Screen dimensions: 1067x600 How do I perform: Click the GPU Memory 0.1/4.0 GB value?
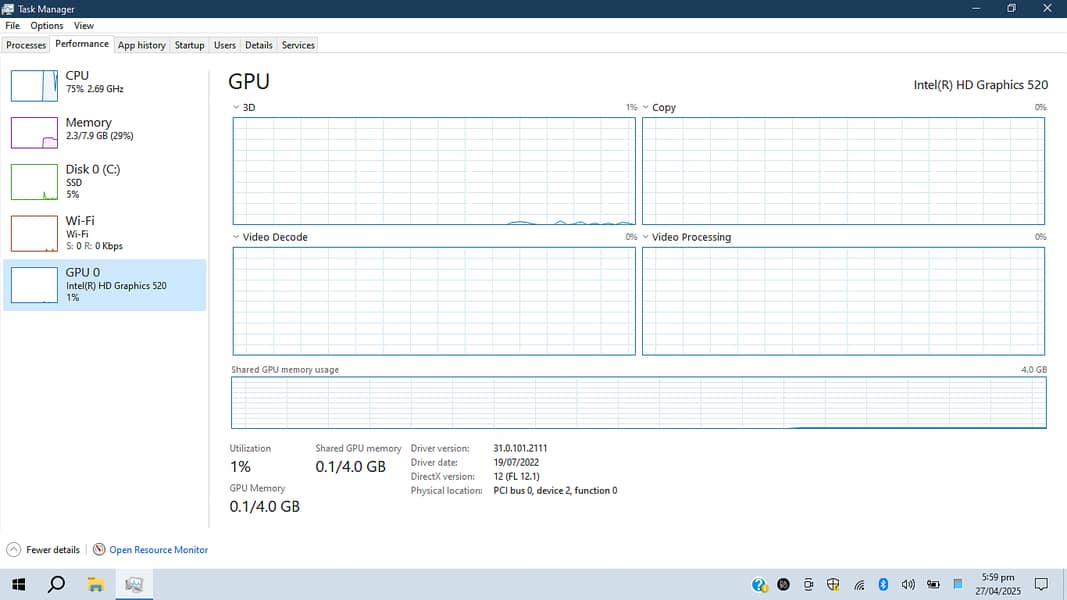(265, 507)
